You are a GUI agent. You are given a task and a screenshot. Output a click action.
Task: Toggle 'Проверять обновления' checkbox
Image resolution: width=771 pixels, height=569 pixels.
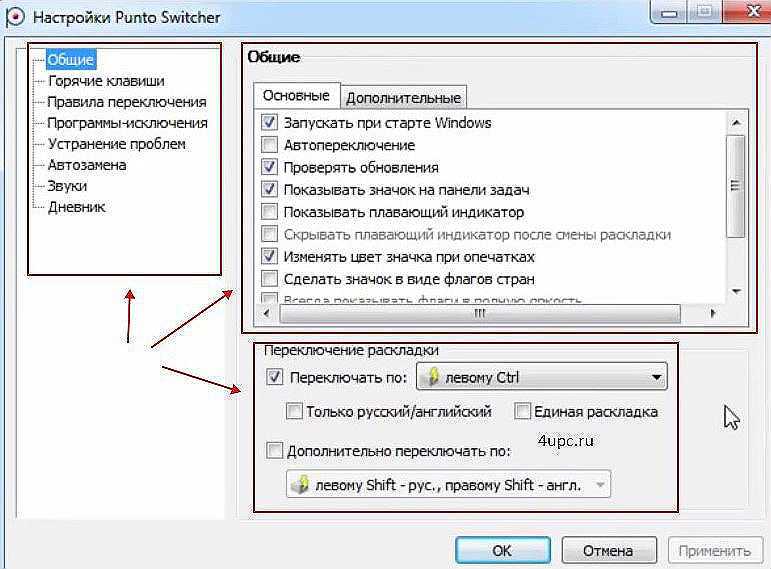pos(269,167)
